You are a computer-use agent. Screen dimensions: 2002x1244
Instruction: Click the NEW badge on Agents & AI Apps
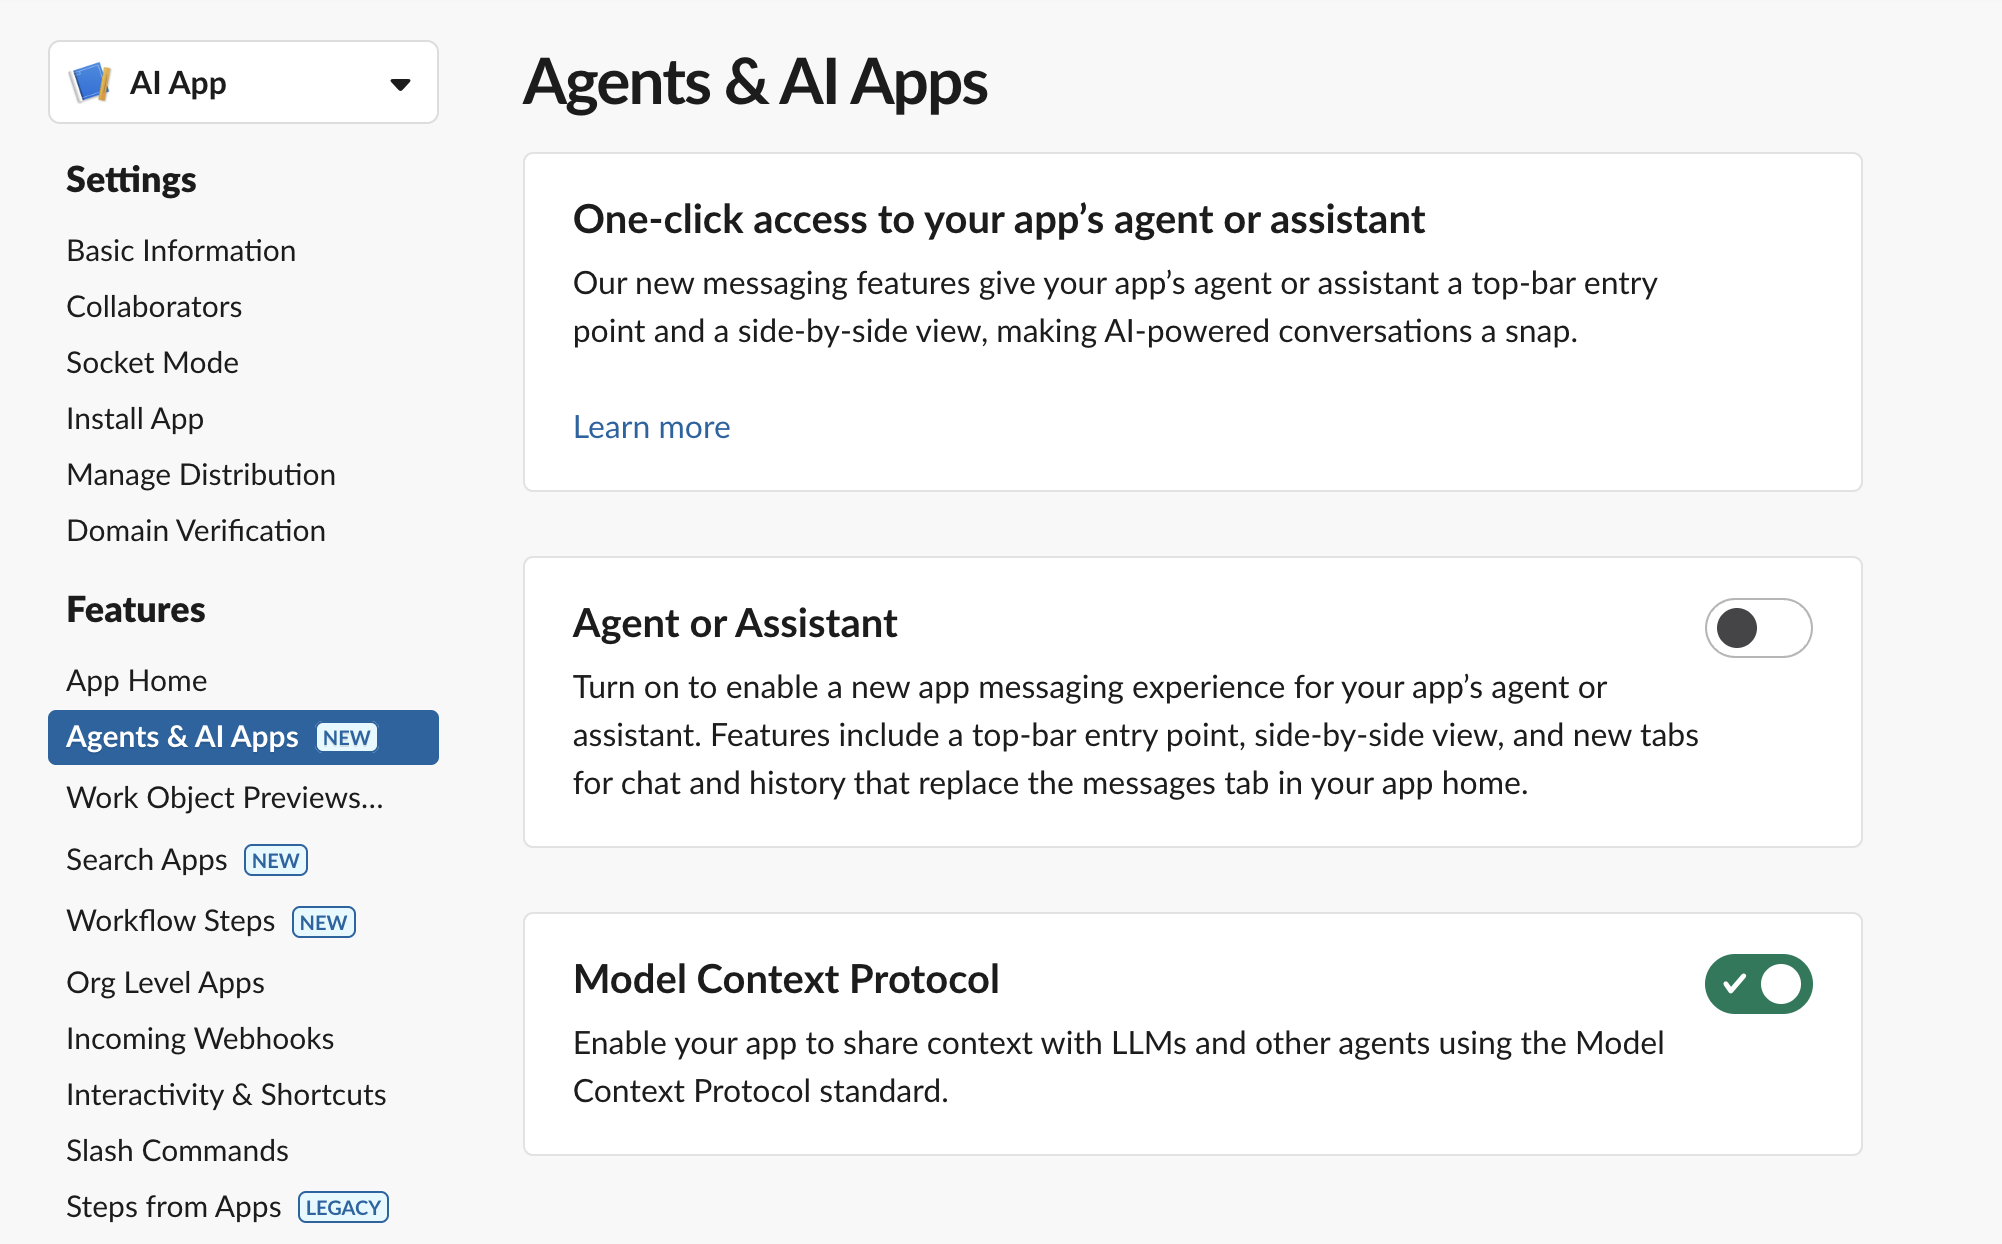point(346,737)
